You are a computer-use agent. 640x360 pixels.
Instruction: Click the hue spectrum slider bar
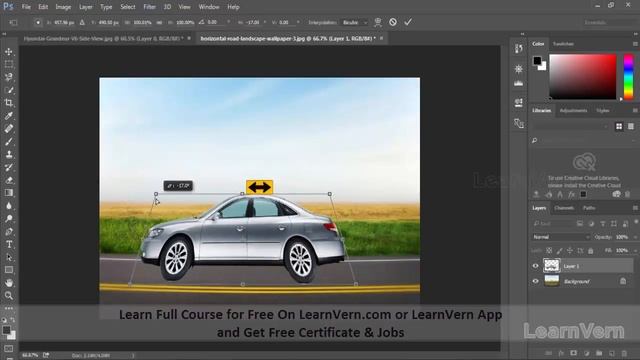coord(629,77)
